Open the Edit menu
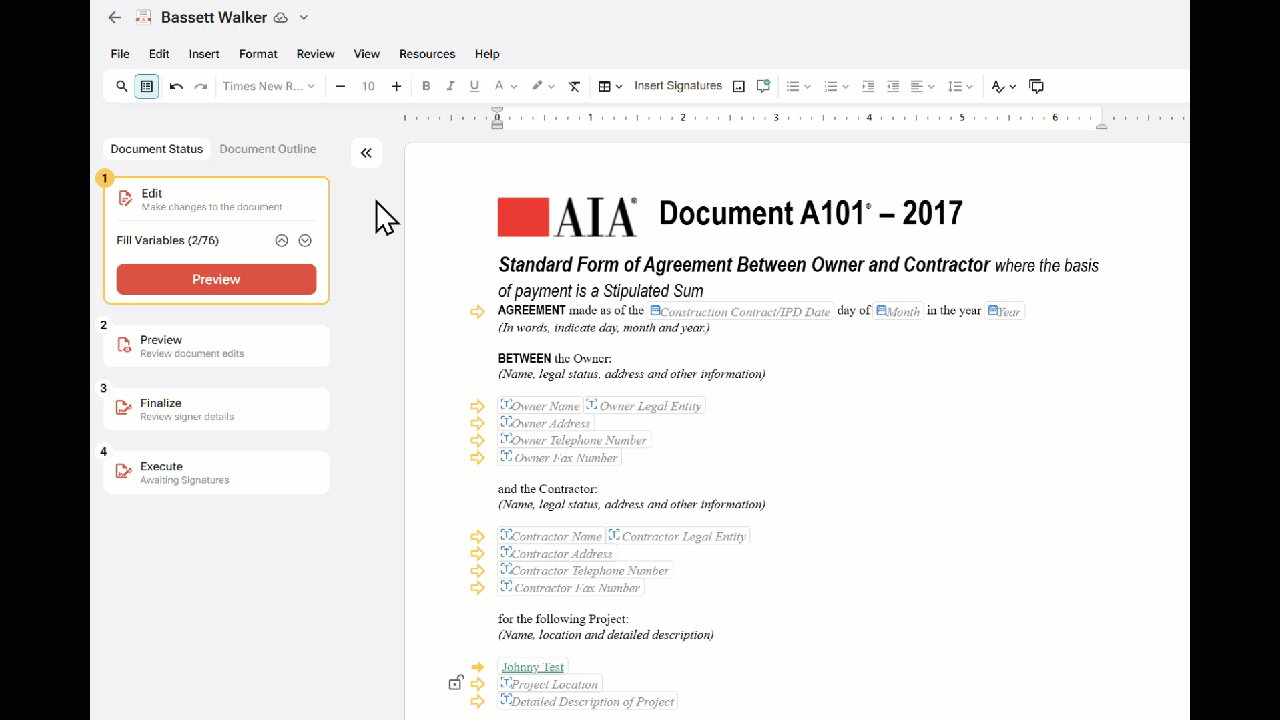 click(159, 54)
